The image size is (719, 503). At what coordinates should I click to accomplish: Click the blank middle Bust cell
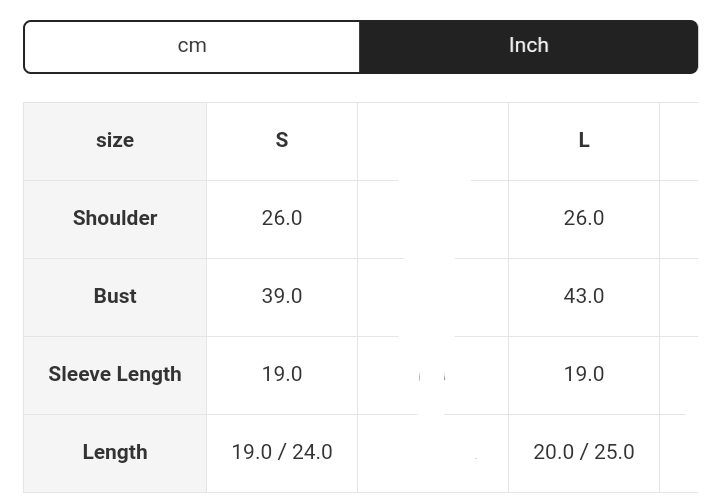pyautogui.click(x=433, y=297)
